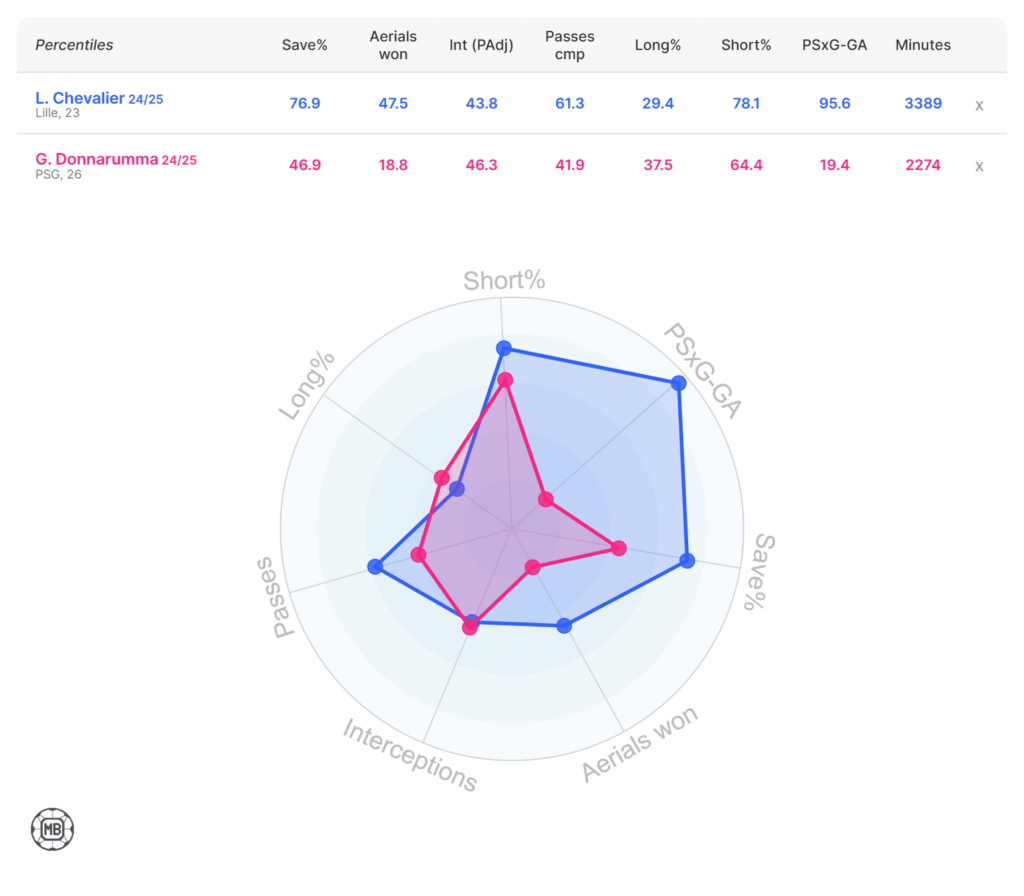Click the Passes cmp column header
The height and width of the screenshot is (896, 1024).
click(569, 45)
